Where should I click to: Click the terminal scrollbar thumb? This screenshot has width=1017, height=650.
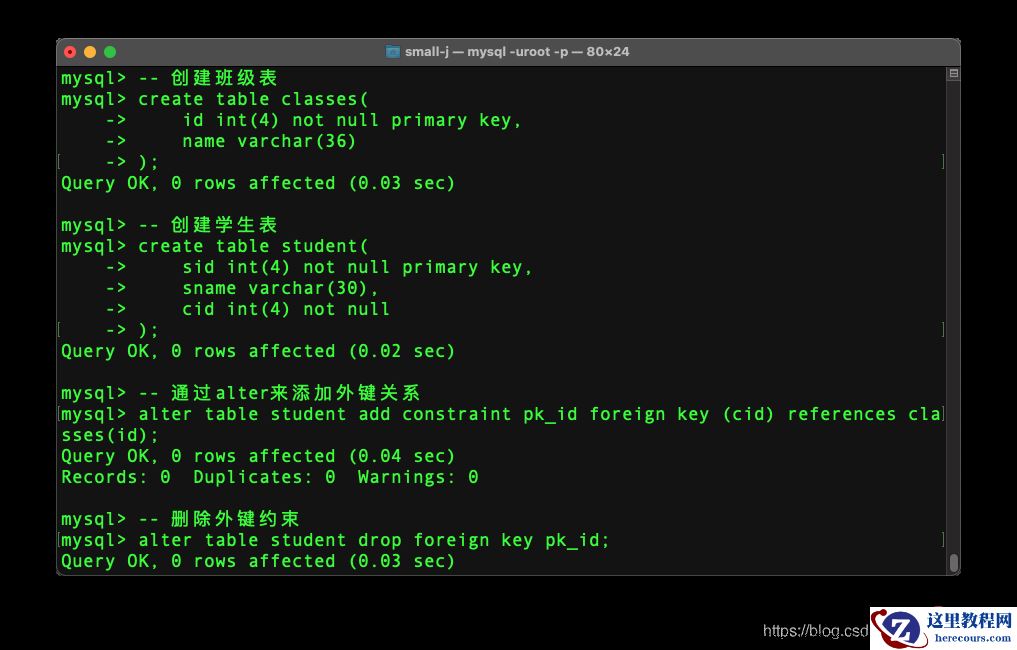click(x=953, y=562)
